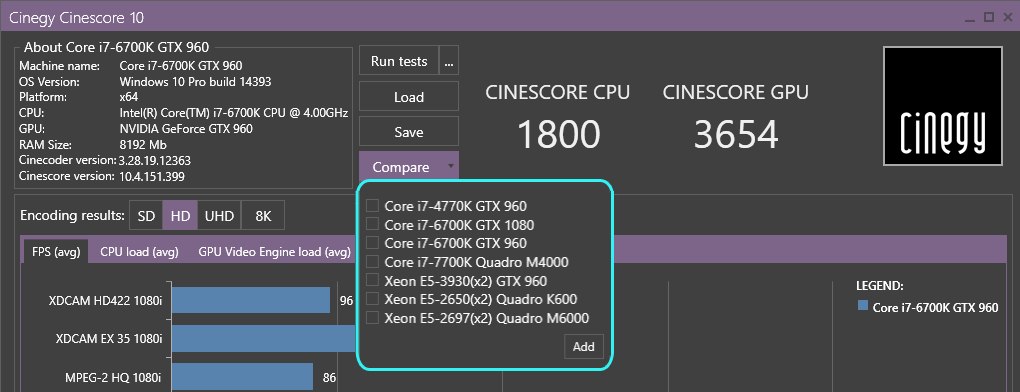Screen dimensions: 1020x392
Task: Click the Platform x64 value
Action: click(x=128, y=98)
